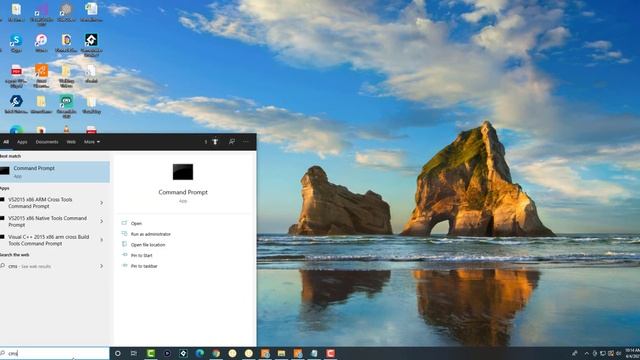Open the red PDF file on desktop
640x360 pixels.
16,76
